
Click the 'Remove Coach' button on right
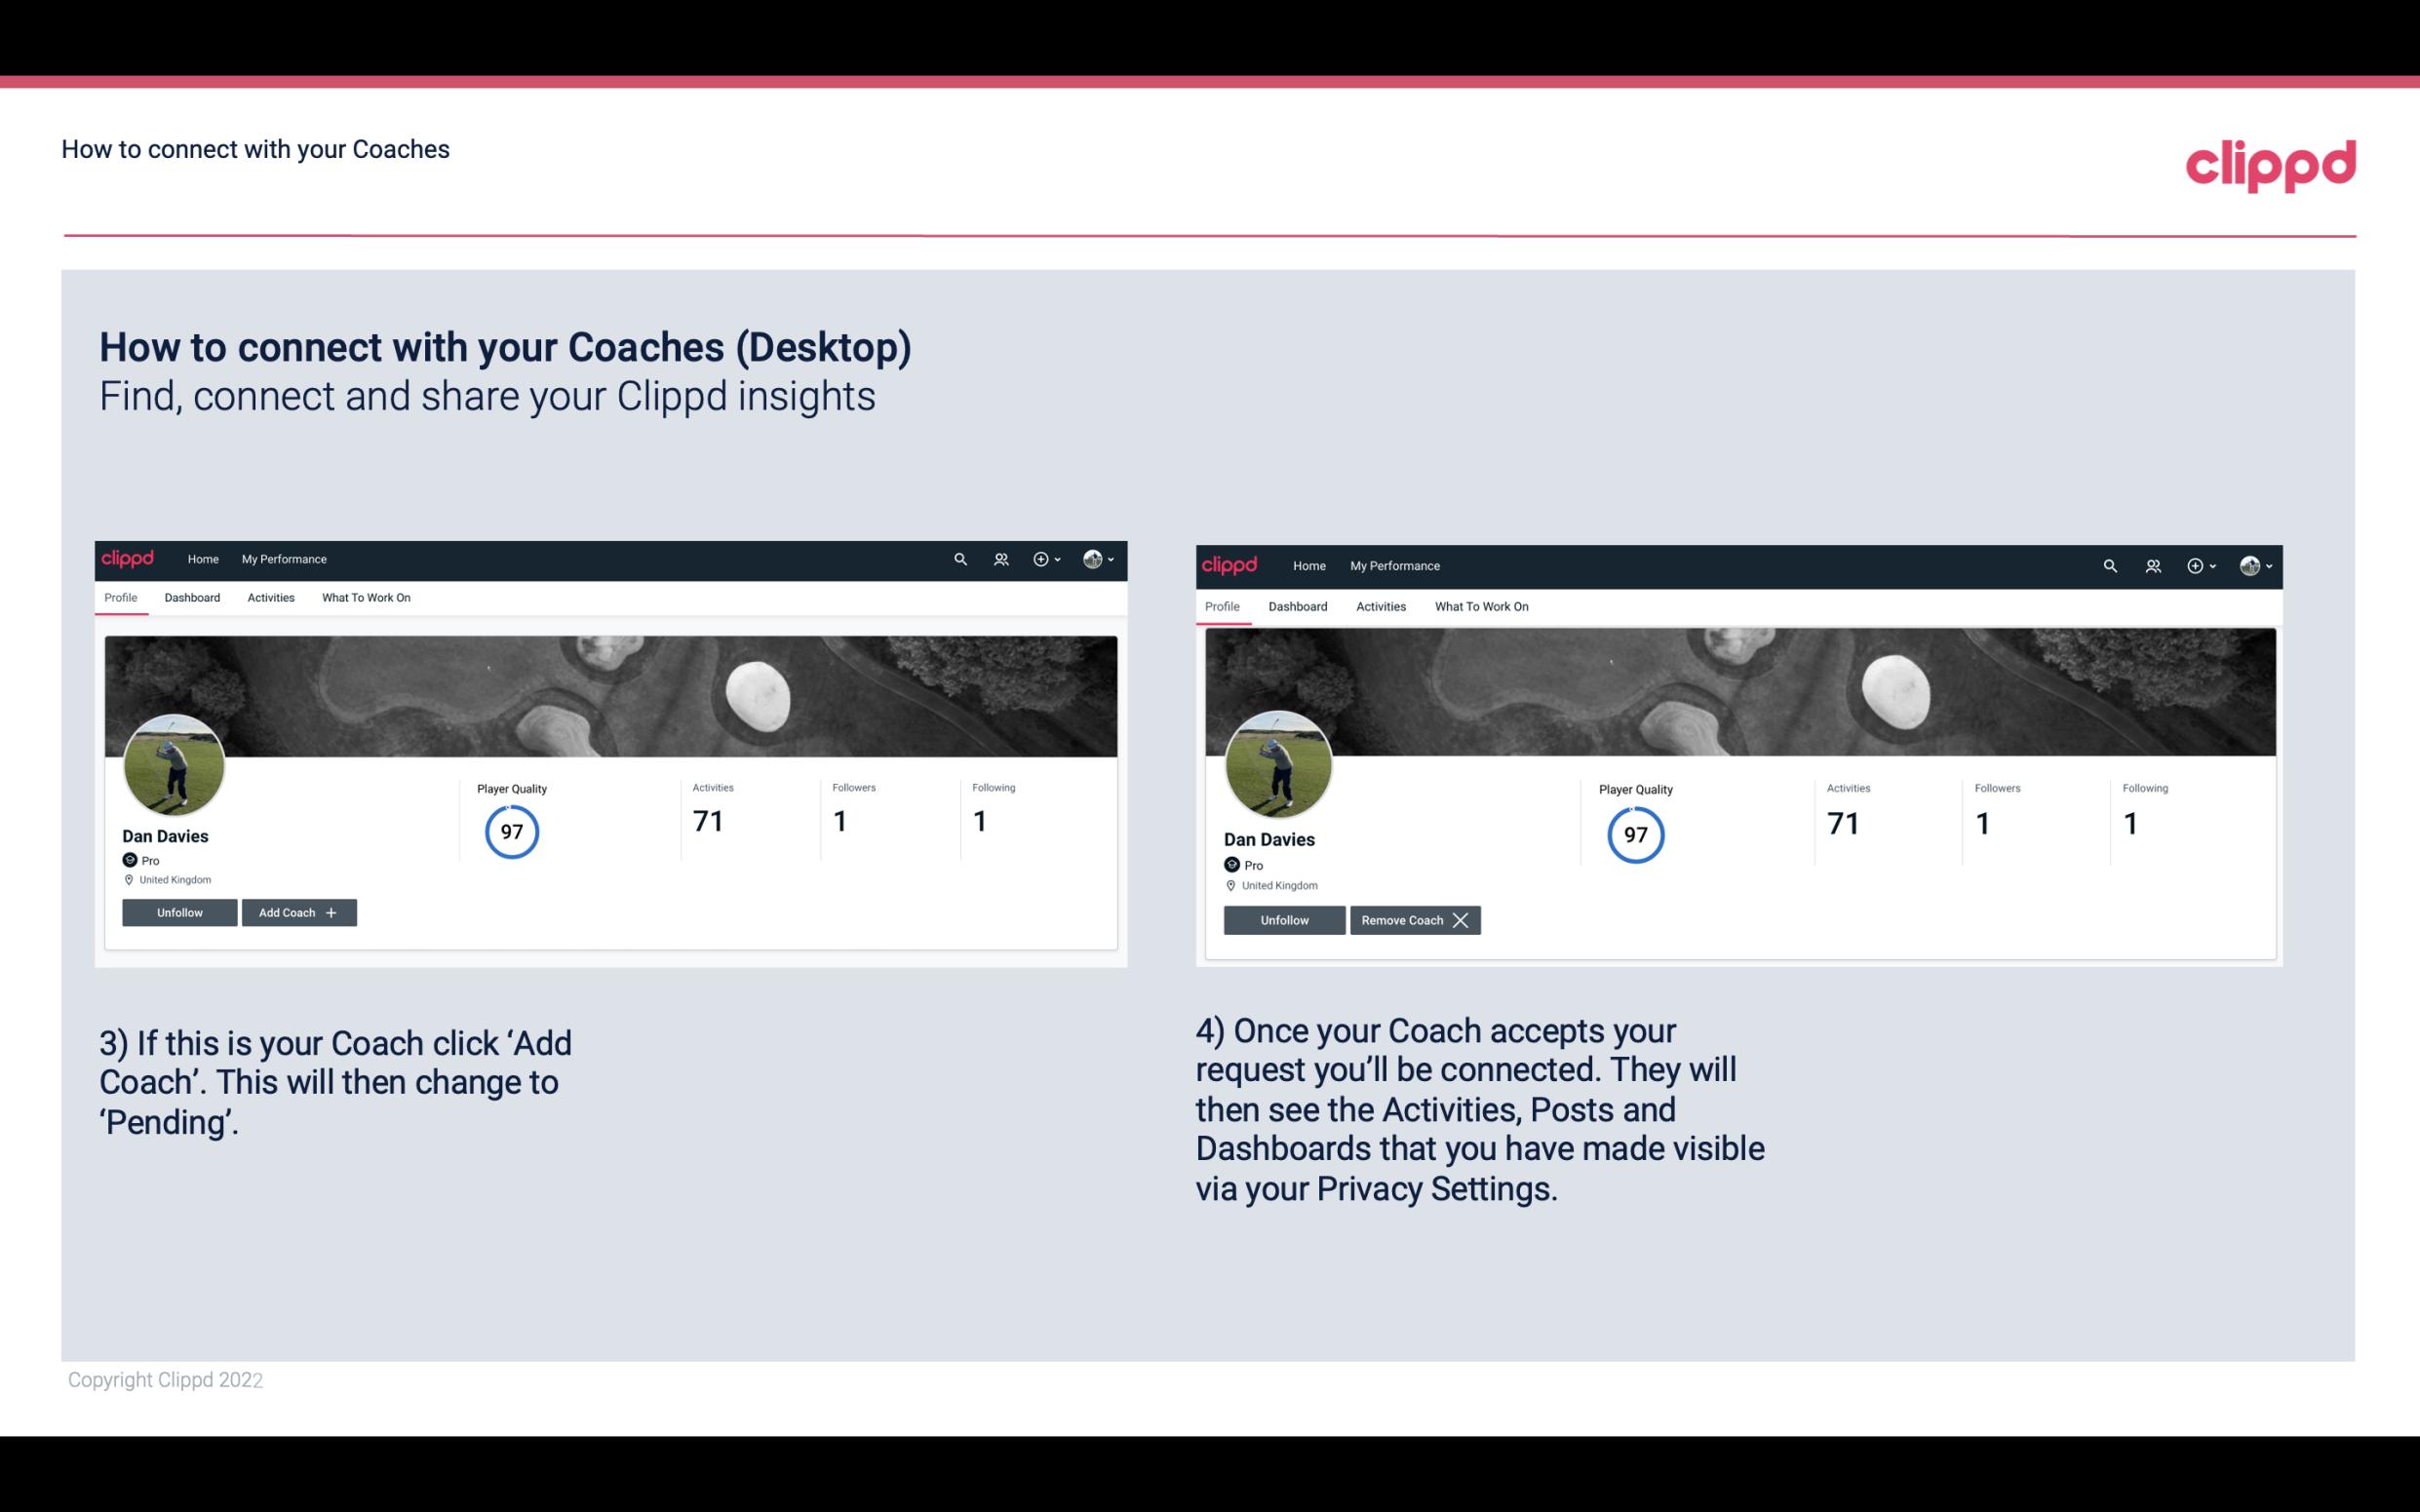1415,919
